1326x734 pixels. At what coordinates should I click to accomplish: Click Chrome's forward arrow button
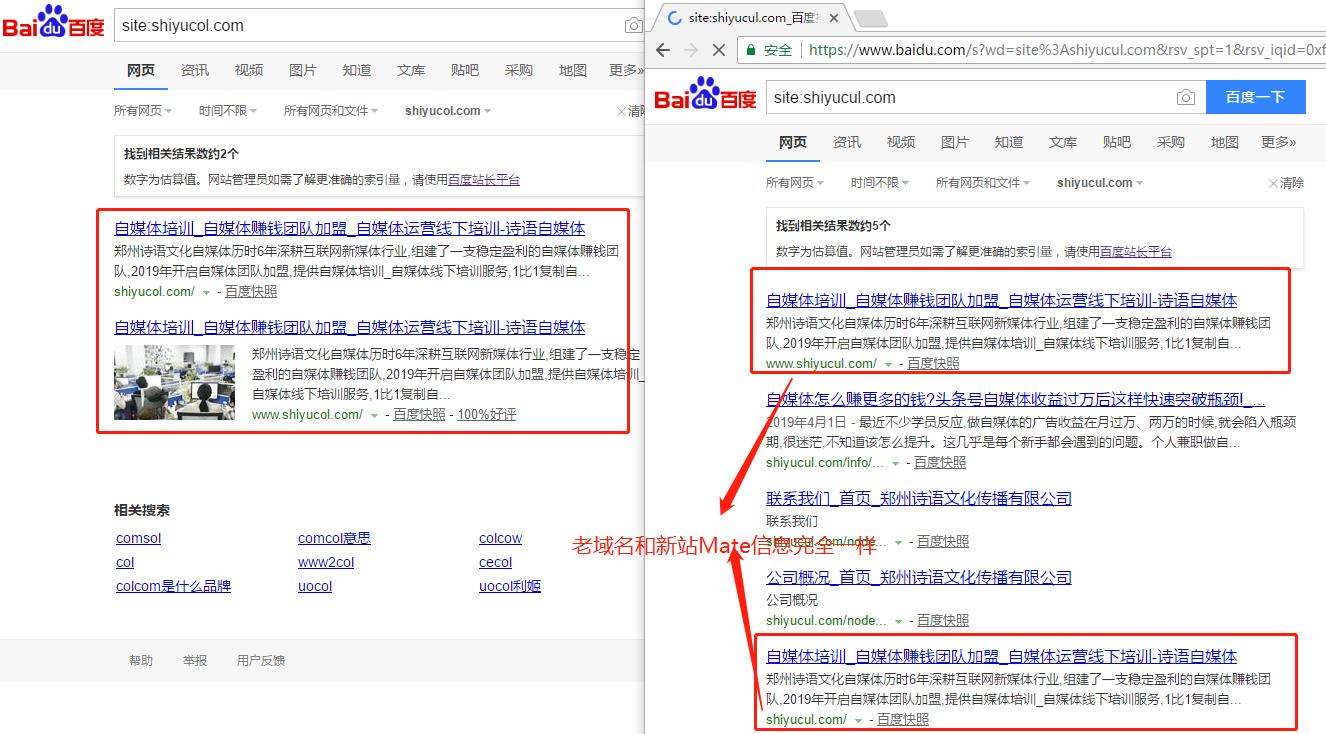click(x=690, y=49)
